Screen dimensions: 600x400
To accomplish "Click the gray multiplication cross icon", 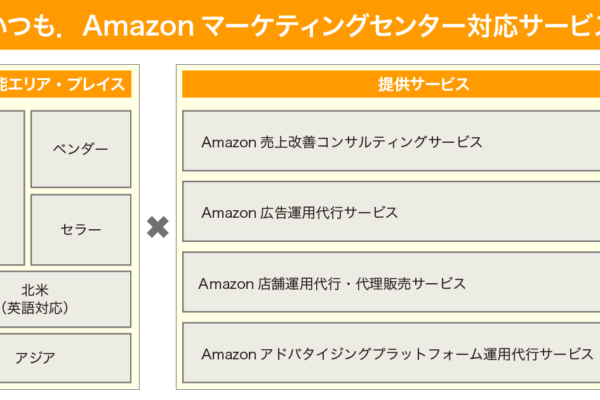I will (x=158, y=227).
